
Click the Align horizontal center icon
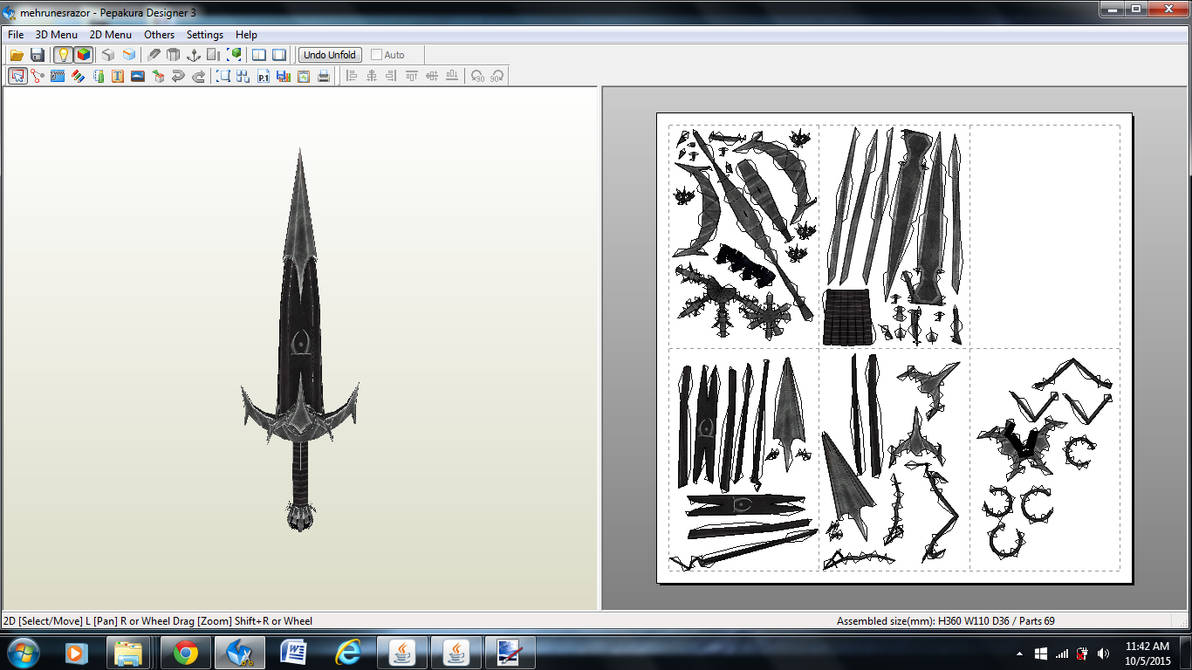pos(371,76)
